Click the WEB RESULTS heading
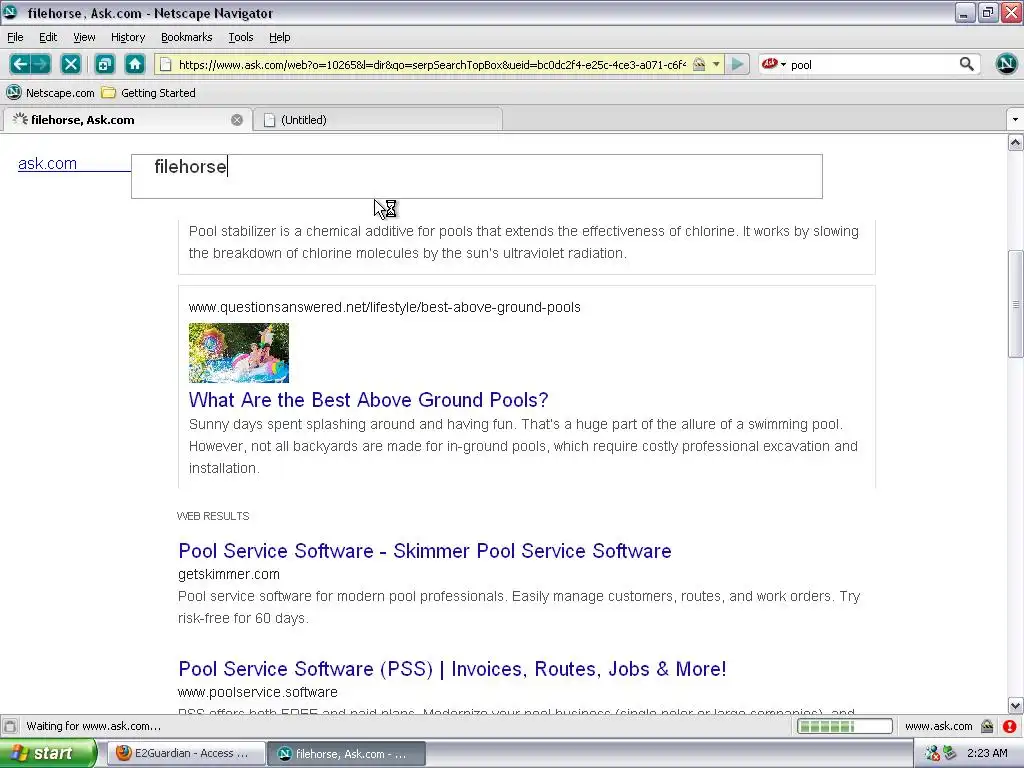Screen dimensions: 1024x768 pyautogui.click(x=213, y=516)
